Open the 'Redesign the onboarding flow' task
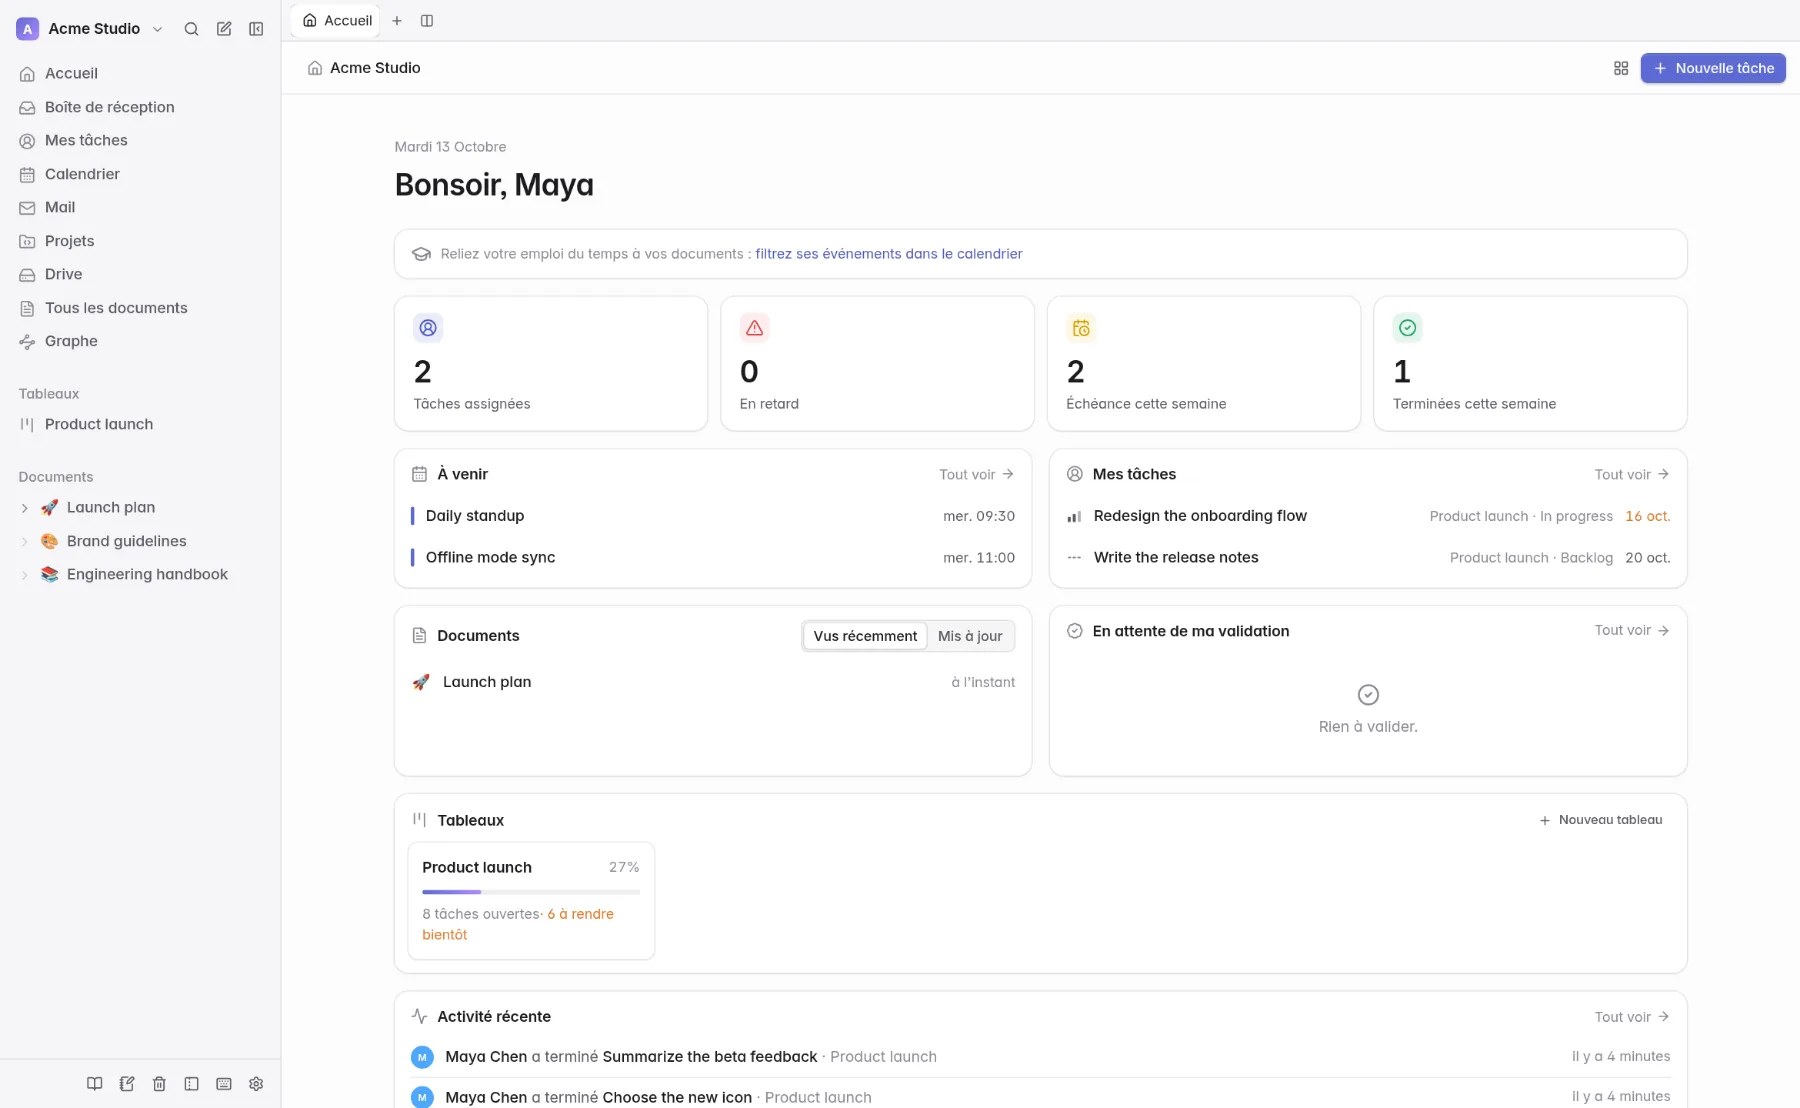 [x=1368, y=516]
